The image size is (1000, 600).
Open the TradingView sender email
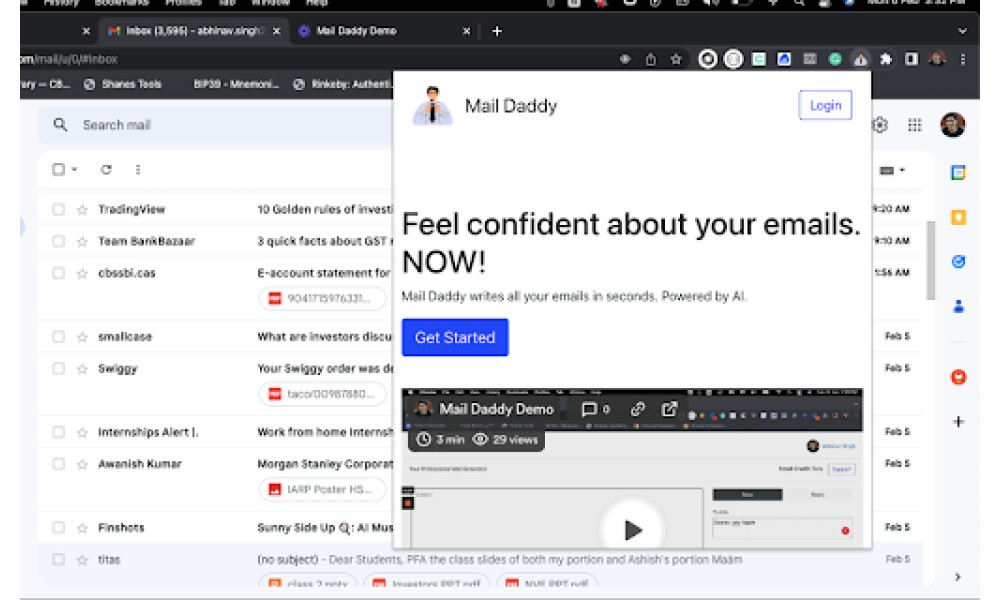click(131, 209)
